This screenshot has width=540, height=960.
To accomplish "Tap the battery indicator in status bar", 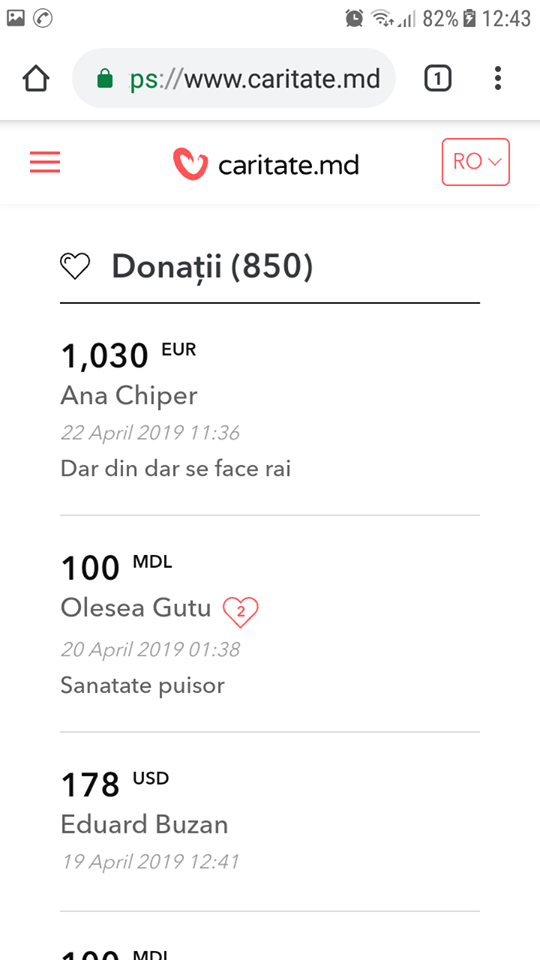I will tap(470, 18).
